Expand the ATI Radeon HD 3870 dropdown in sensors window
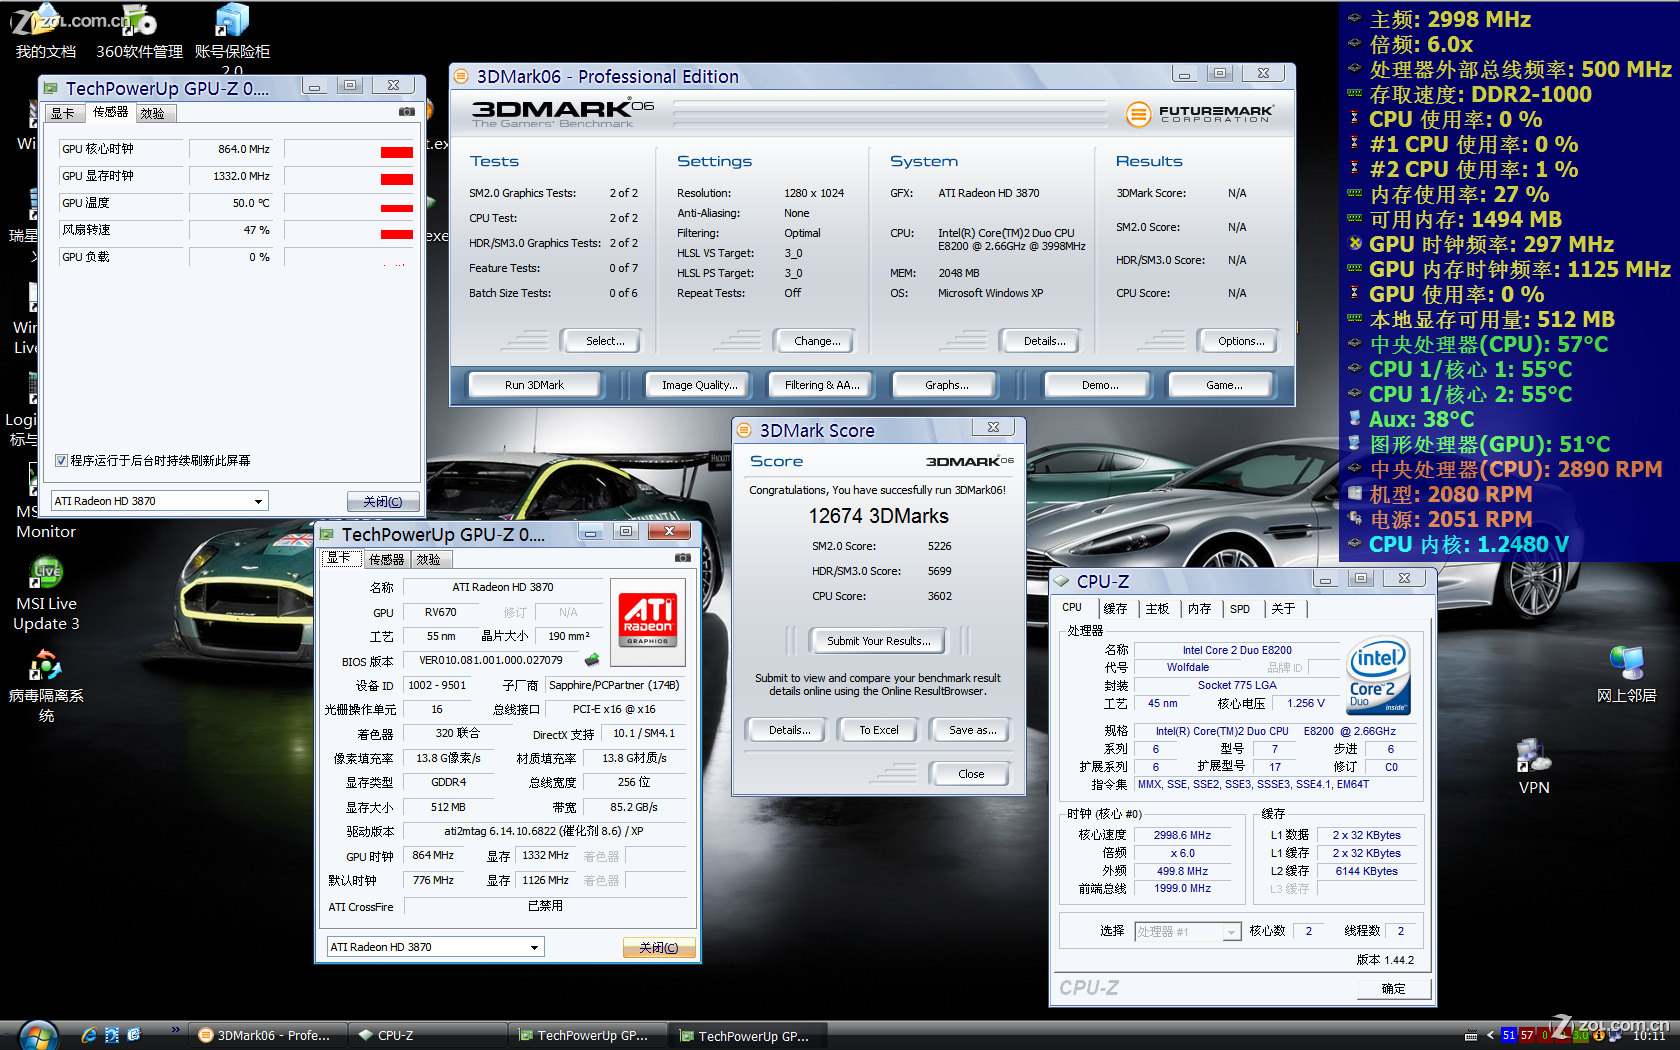1680x1050 pixels. [258, 501]
